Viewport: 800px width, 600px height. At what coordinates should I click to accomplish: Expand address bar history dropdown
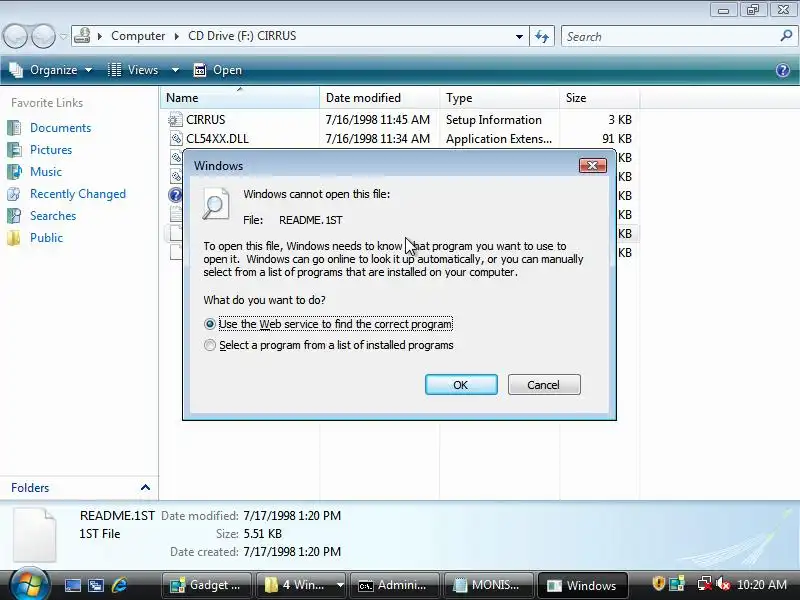tap(519, 36)
